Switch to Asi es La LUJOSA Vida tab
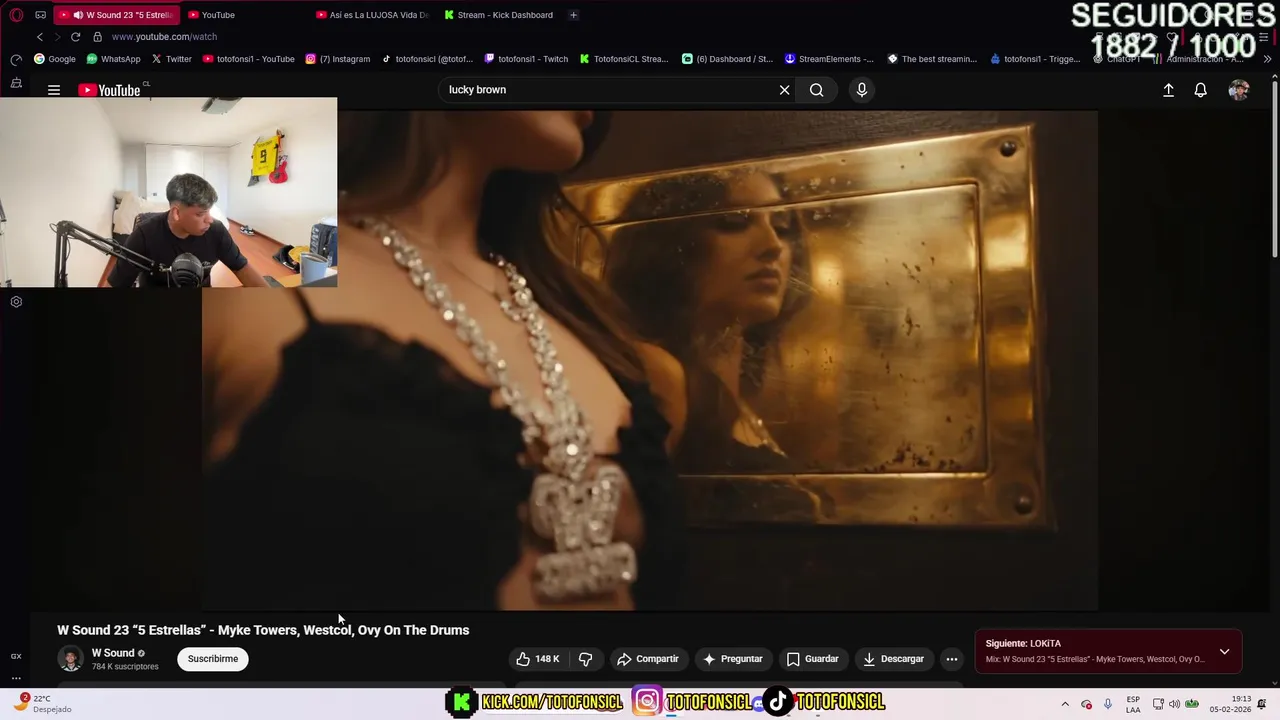Image resolution: width=1280 pixels, height=720 pixels. (372, 15)
